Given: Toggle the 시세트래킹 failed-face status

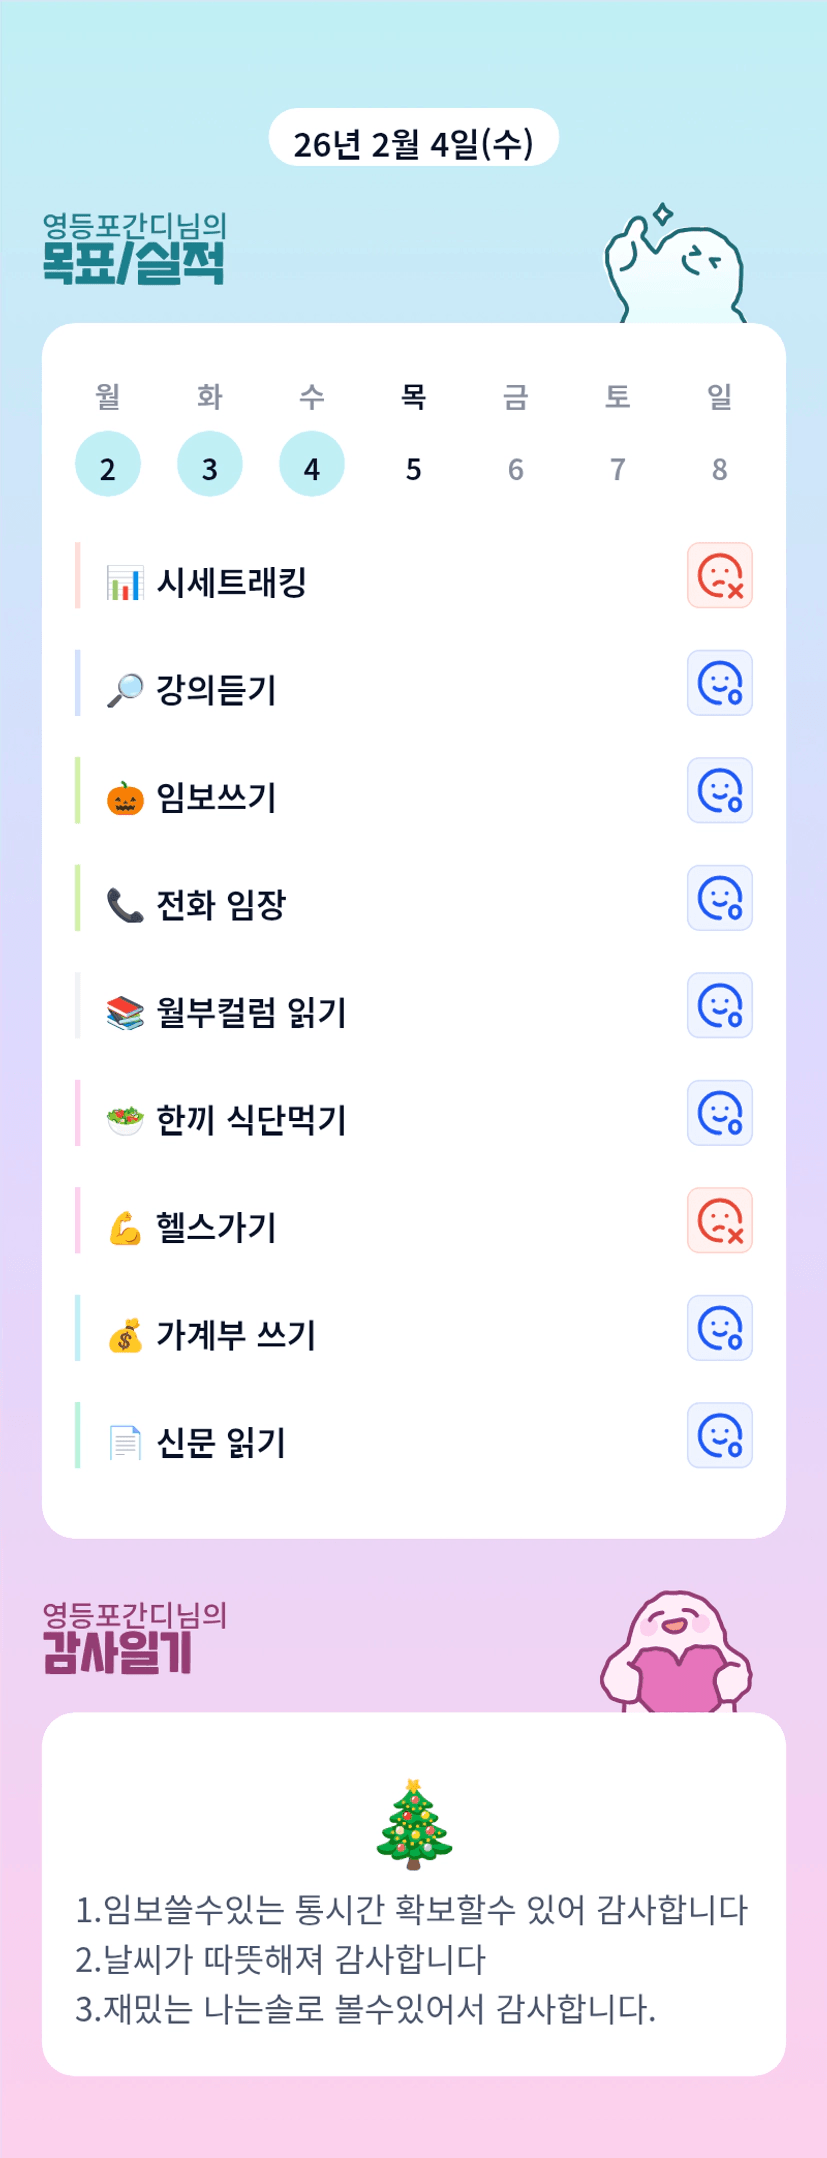Looking at the screenshot, I should [719, 575].
